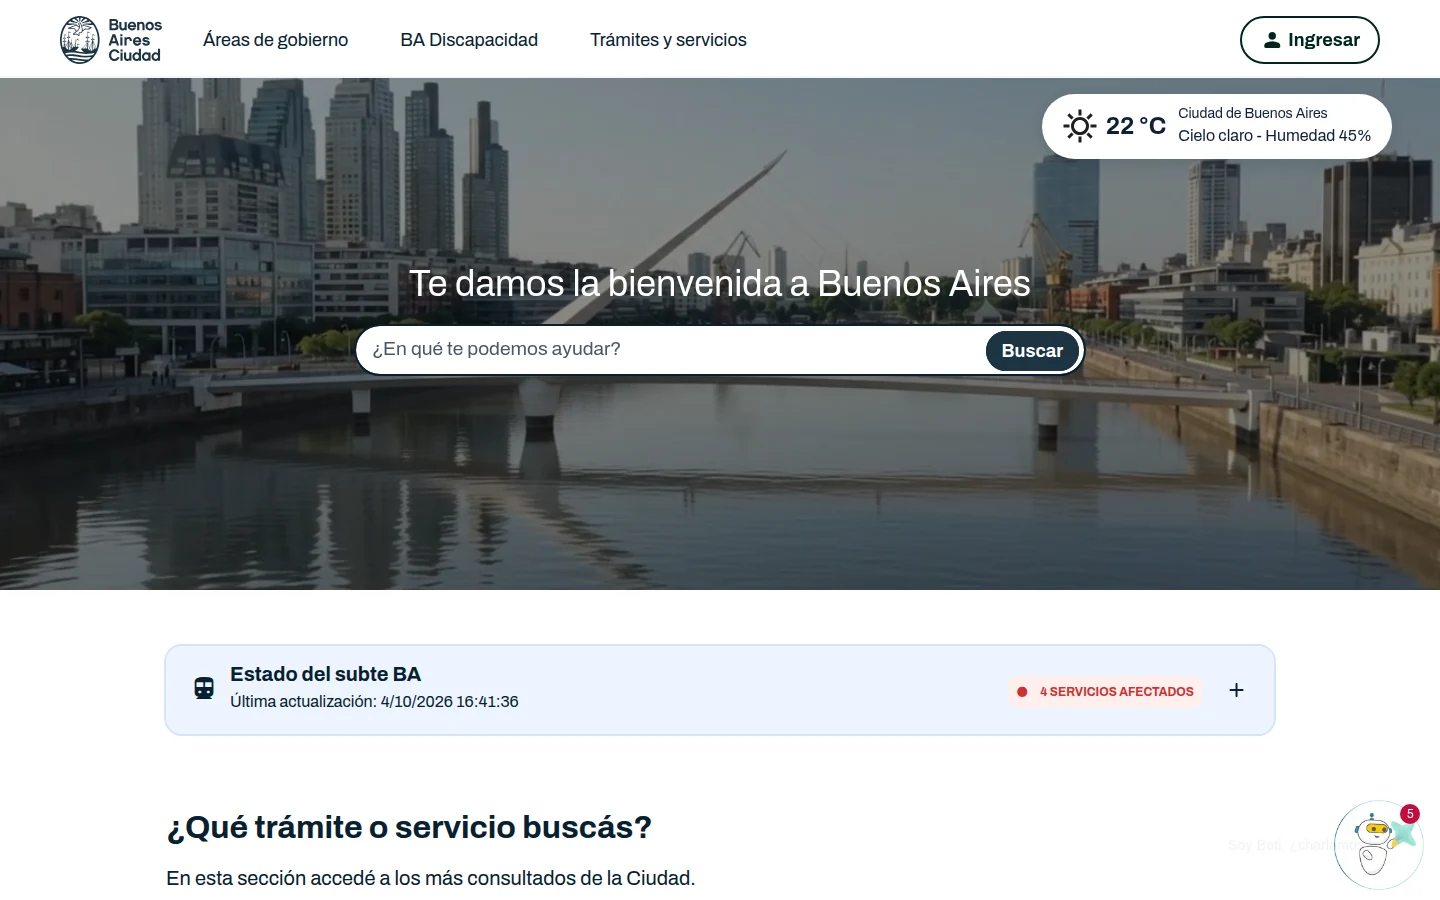Open Trámites y servicios menu
Image resolution: width=1440 pixels, height=900 pixels.
(668, 40)
